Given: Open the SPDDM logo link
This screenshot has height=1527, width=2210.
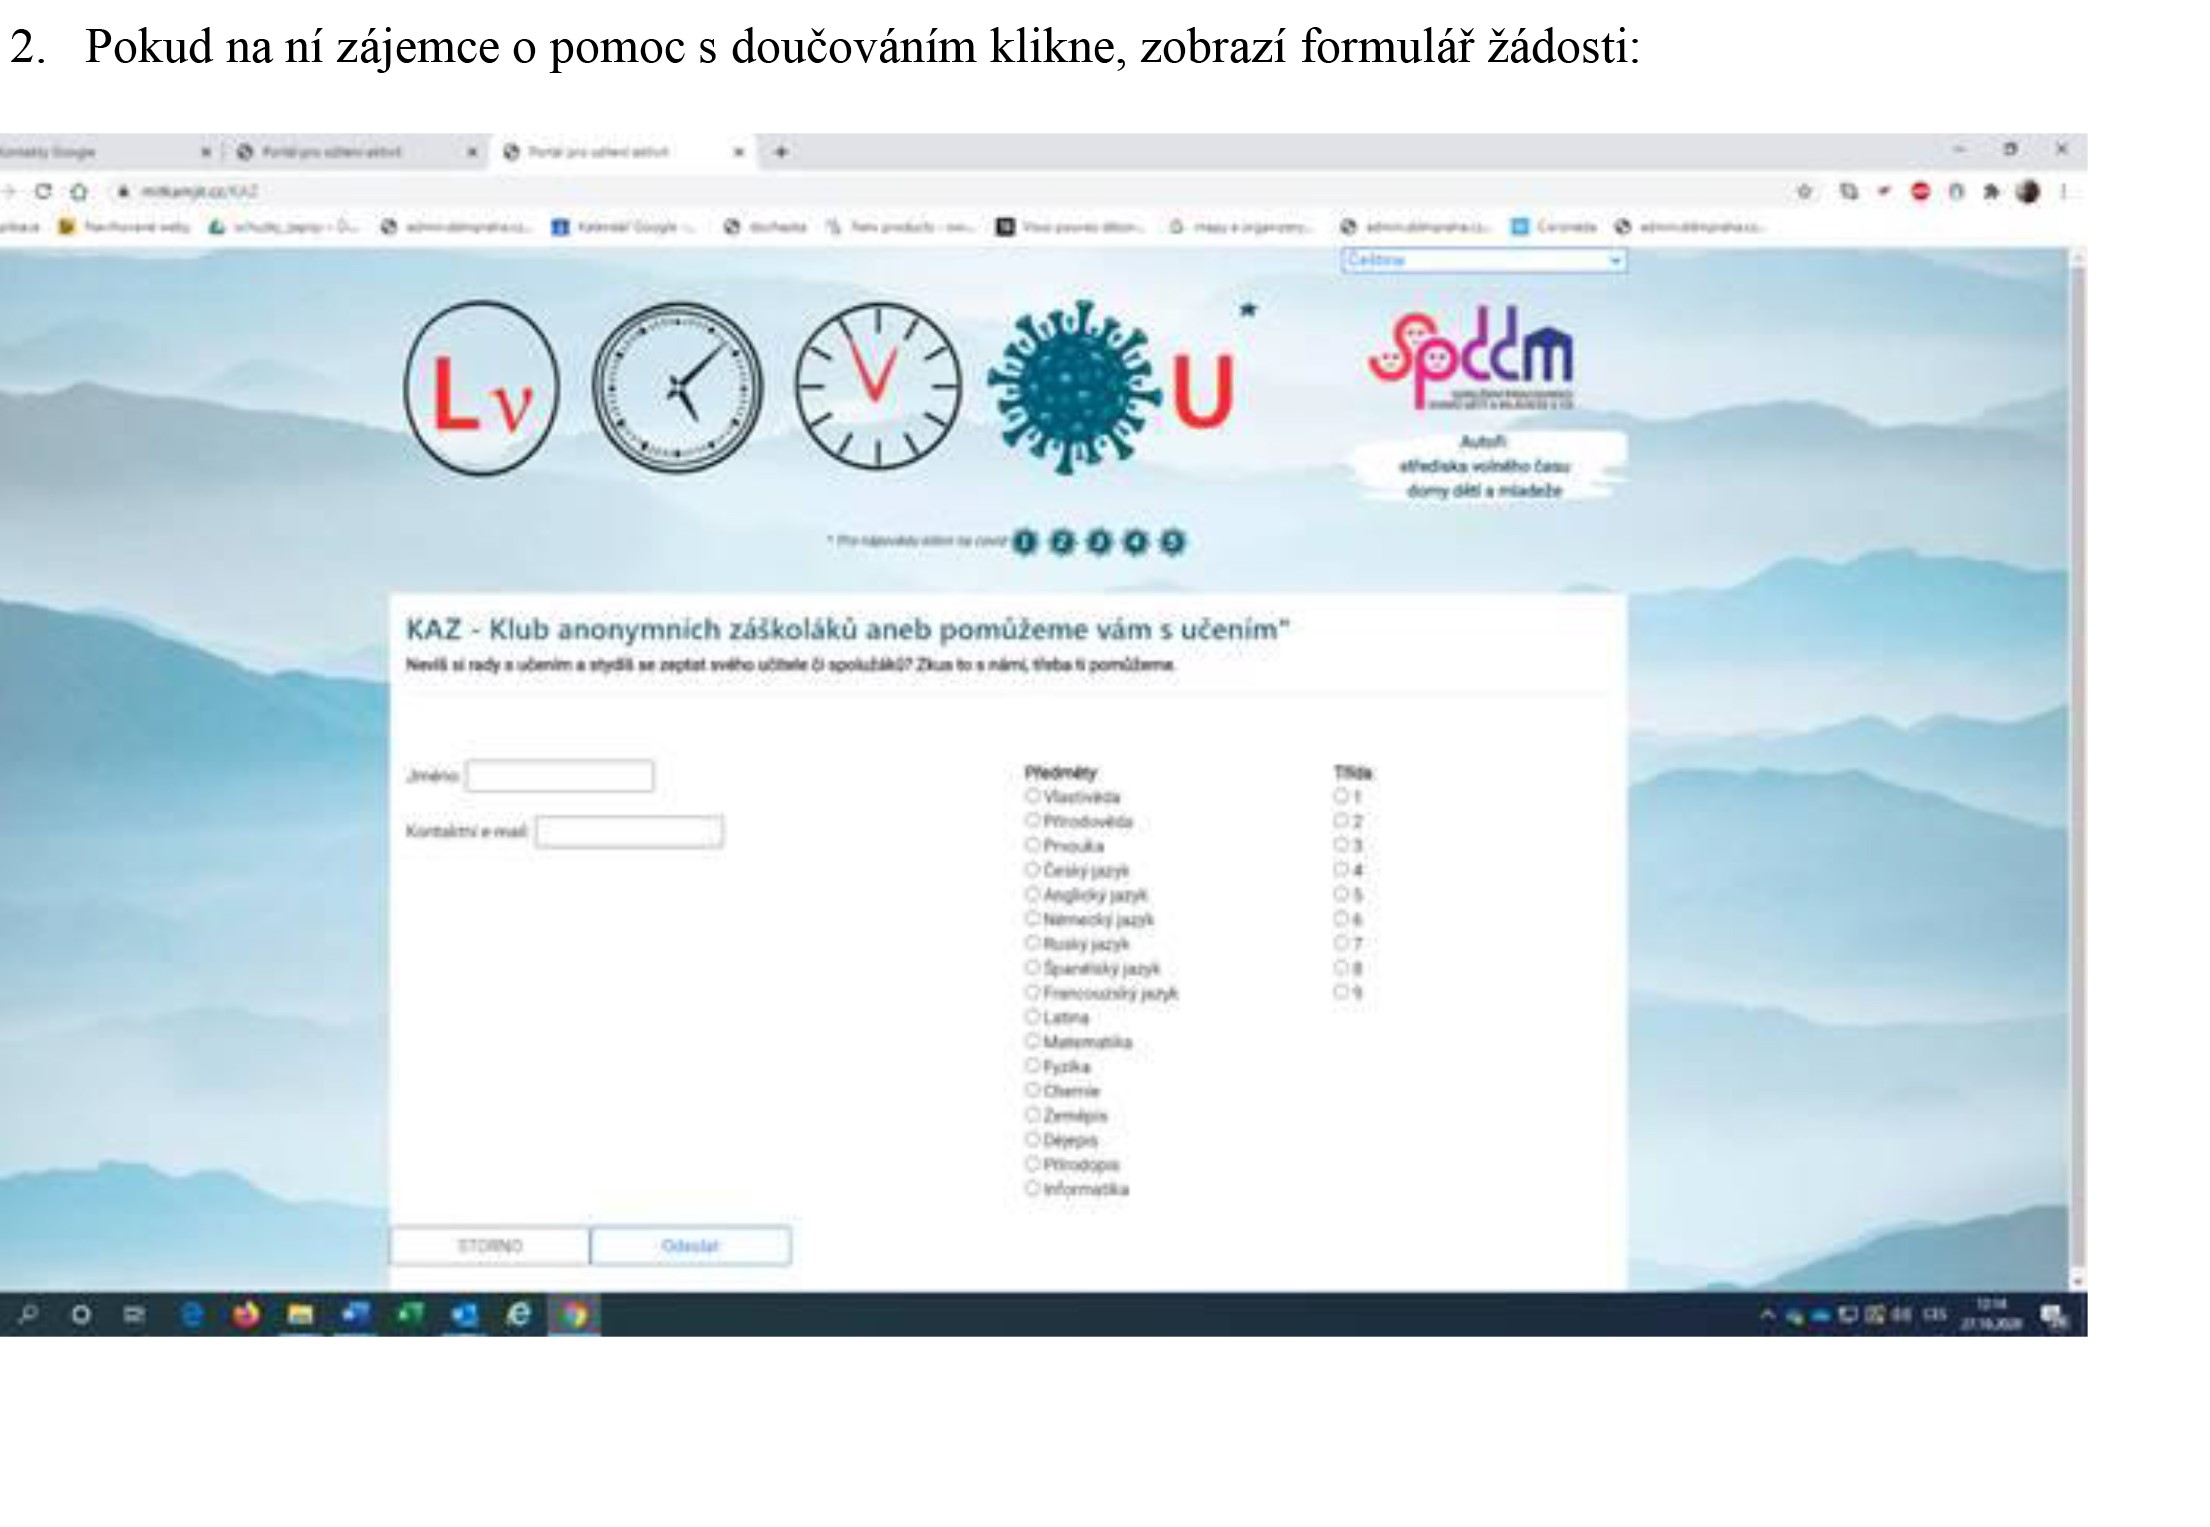Looking at the screenshot, I should [1470, 358].
